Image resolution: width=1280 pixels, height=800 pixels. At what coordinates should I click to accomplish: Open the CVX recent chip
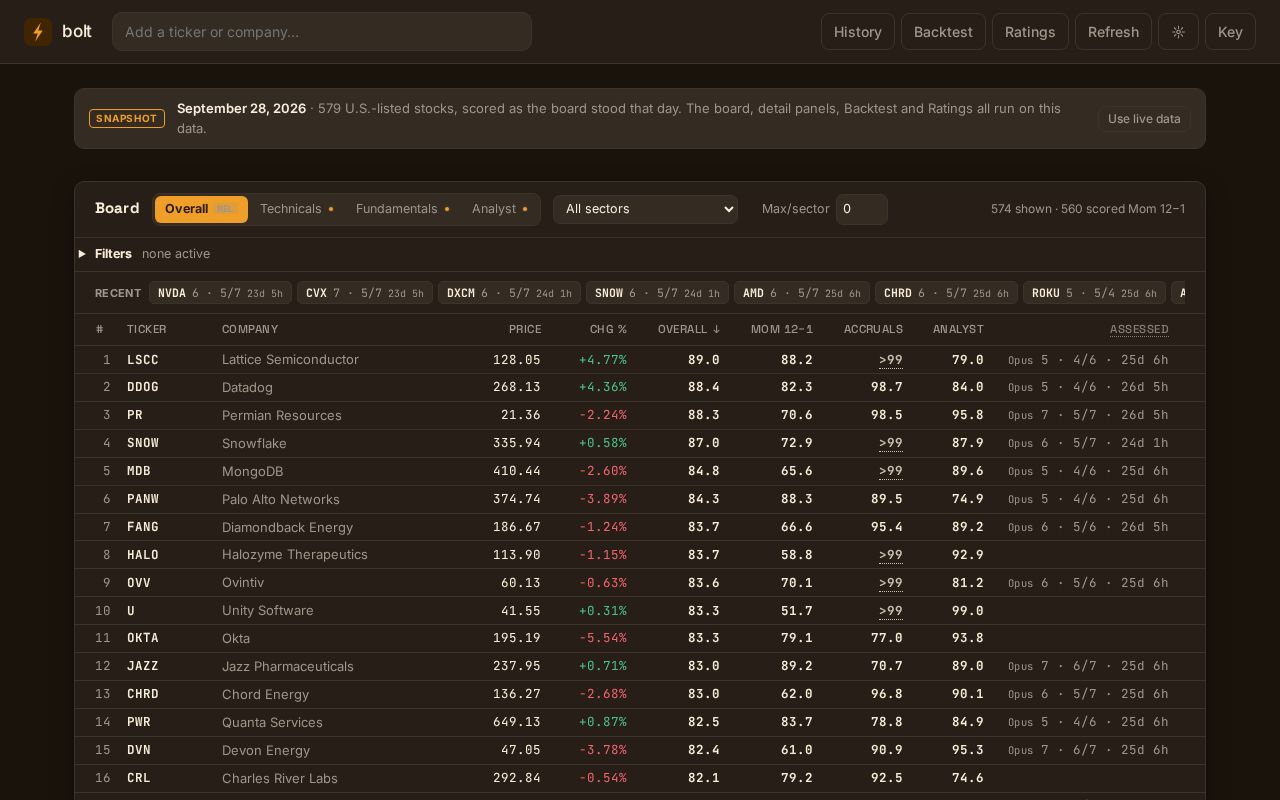(365, 293)
